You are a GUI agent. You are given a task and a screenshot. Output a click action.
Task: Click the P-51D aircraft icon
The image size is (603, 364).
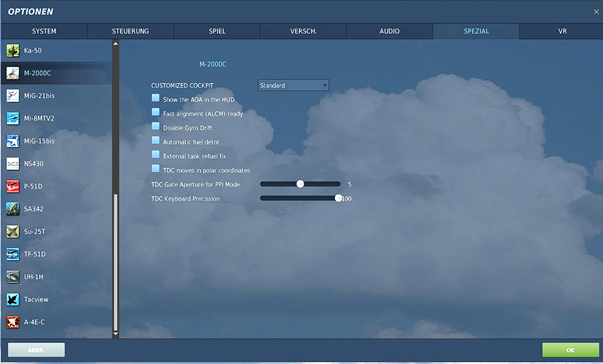click(13, 186)
